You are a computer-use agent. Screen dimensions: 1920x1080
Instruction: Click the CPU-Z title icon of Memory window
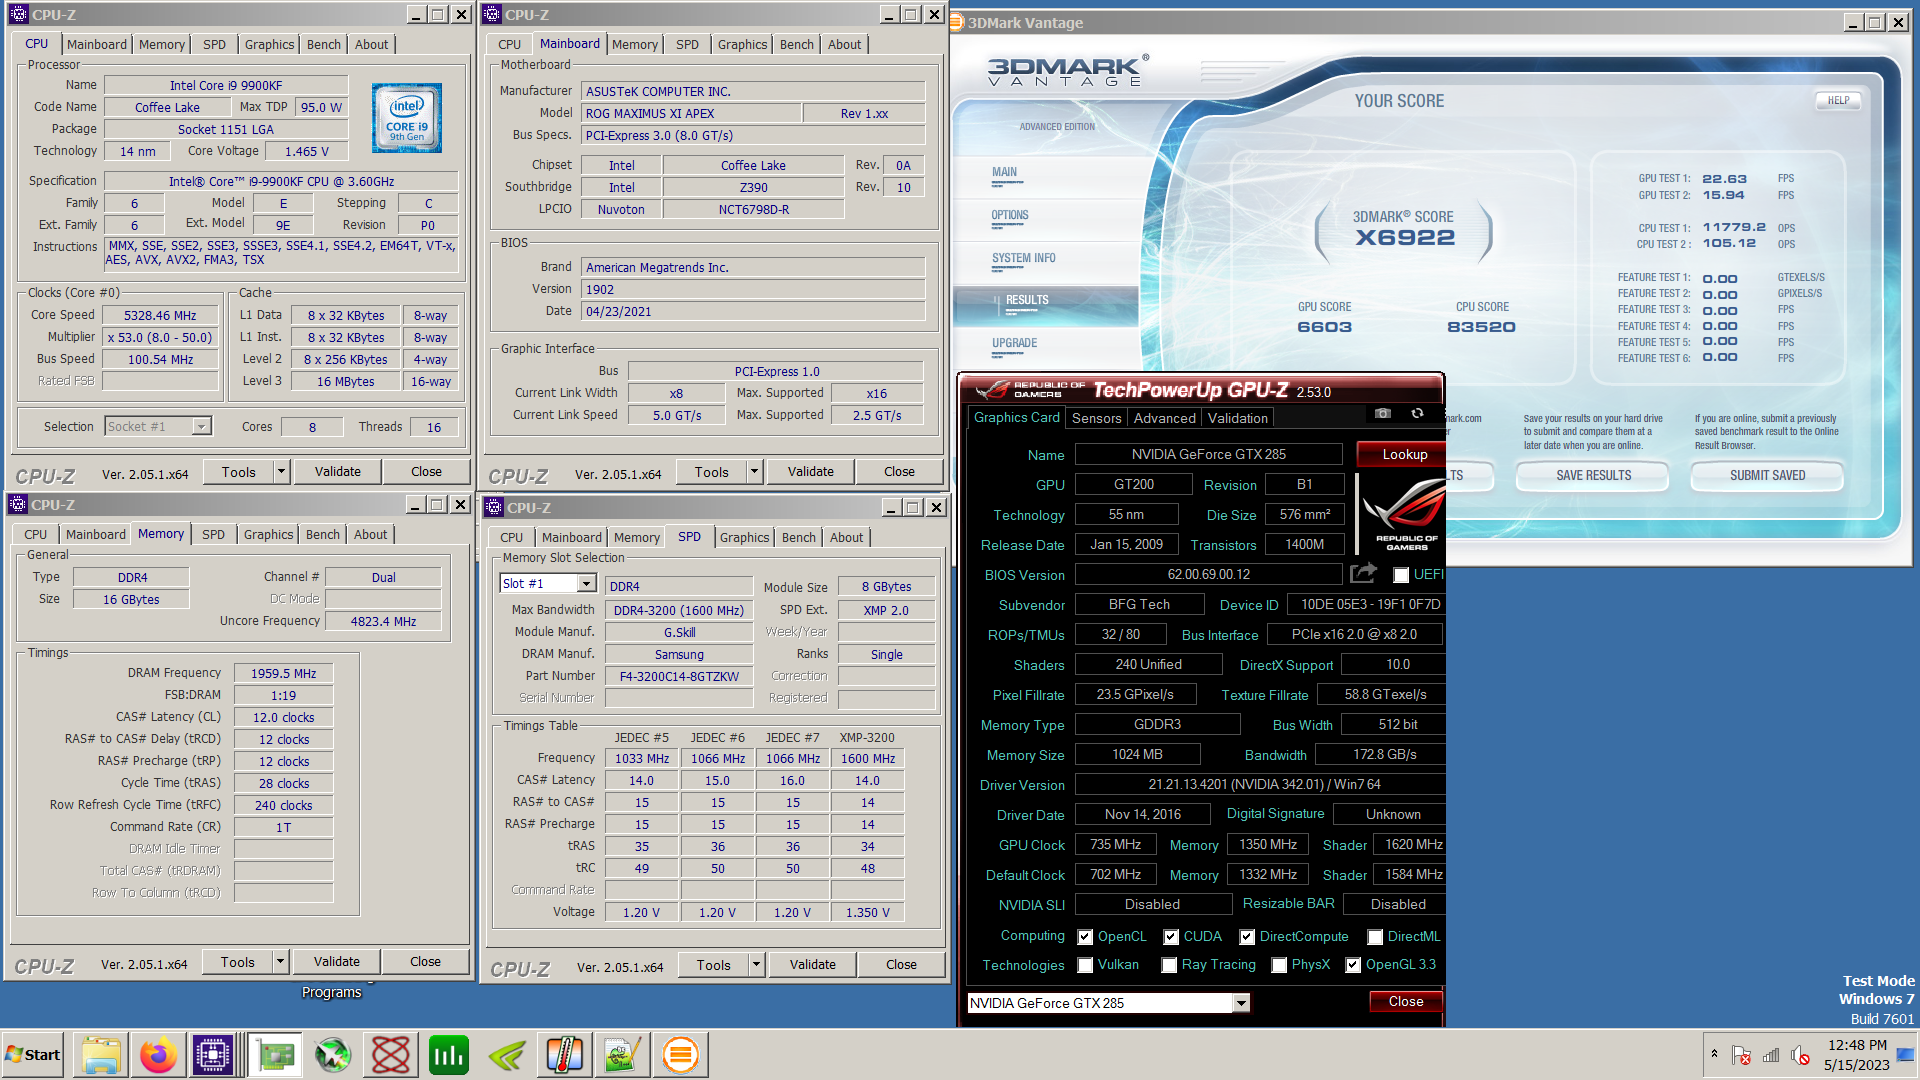[x=18, y=505]
